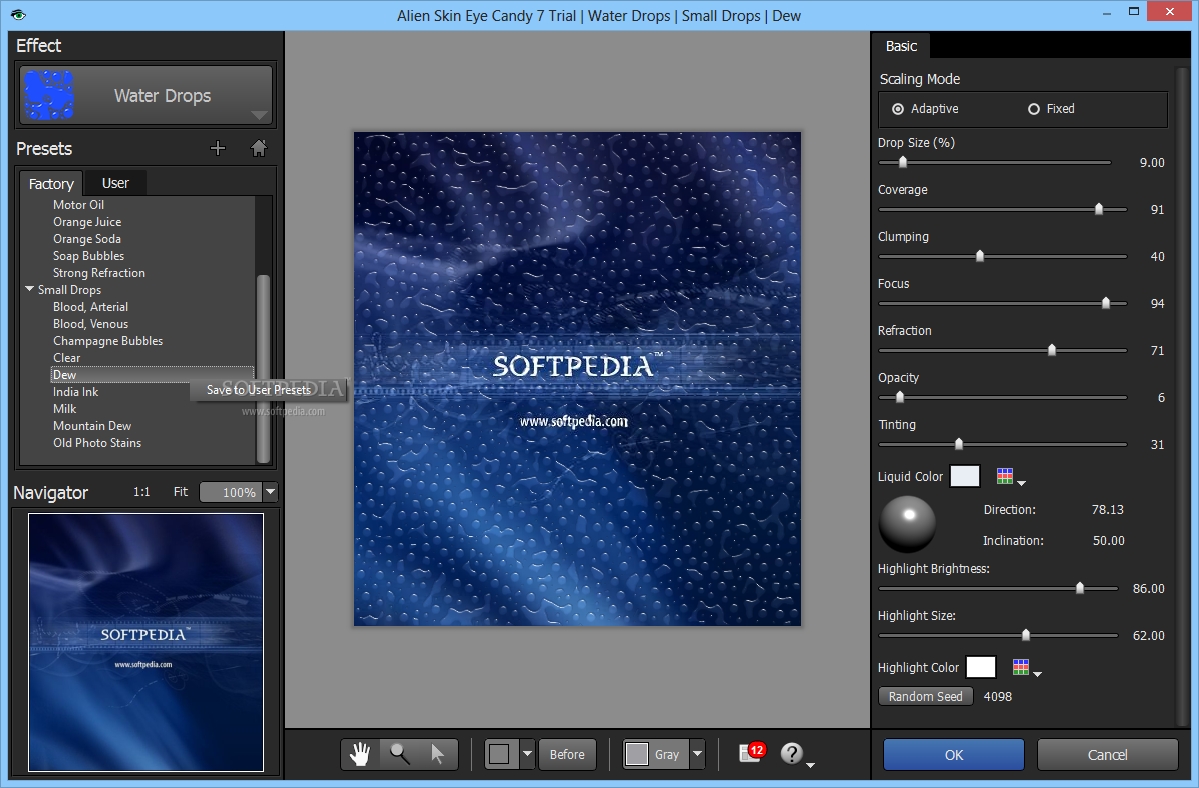Screen dimensions: 1199x788
Task: Click the Eye Candy app icon in title bar
Action: [18, 15]
